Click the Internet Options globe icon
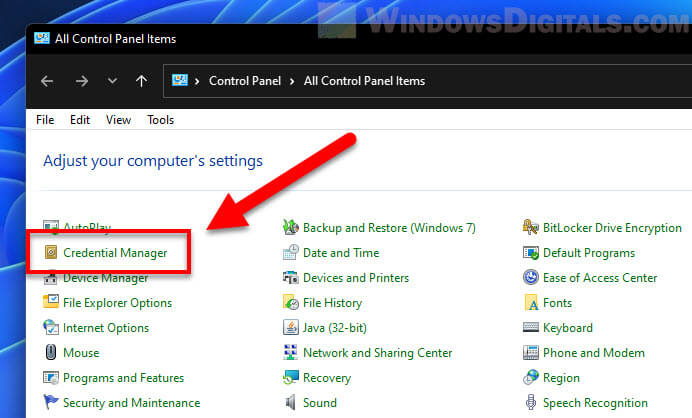692x418 pixels. tap(51, 328)
